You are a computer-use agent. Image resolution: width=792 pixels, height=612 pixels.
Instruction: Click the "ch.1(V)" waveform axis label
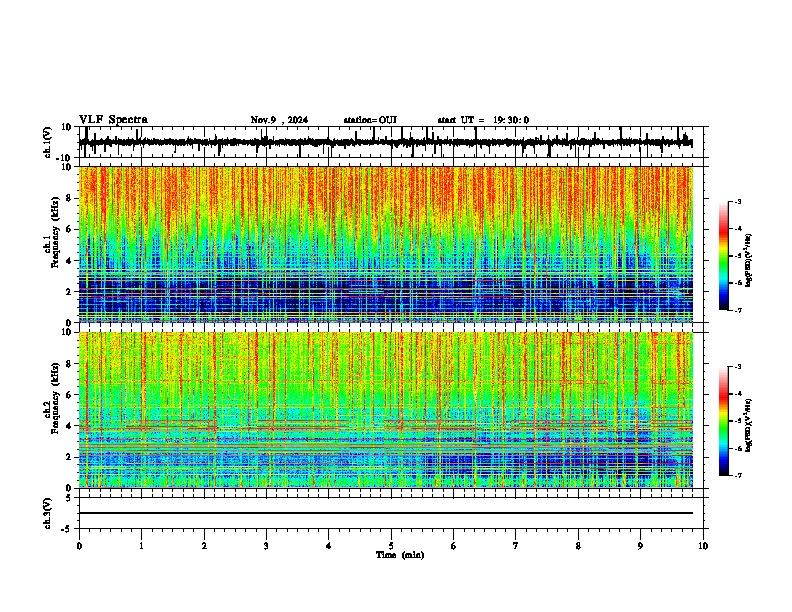pos(48,142)
